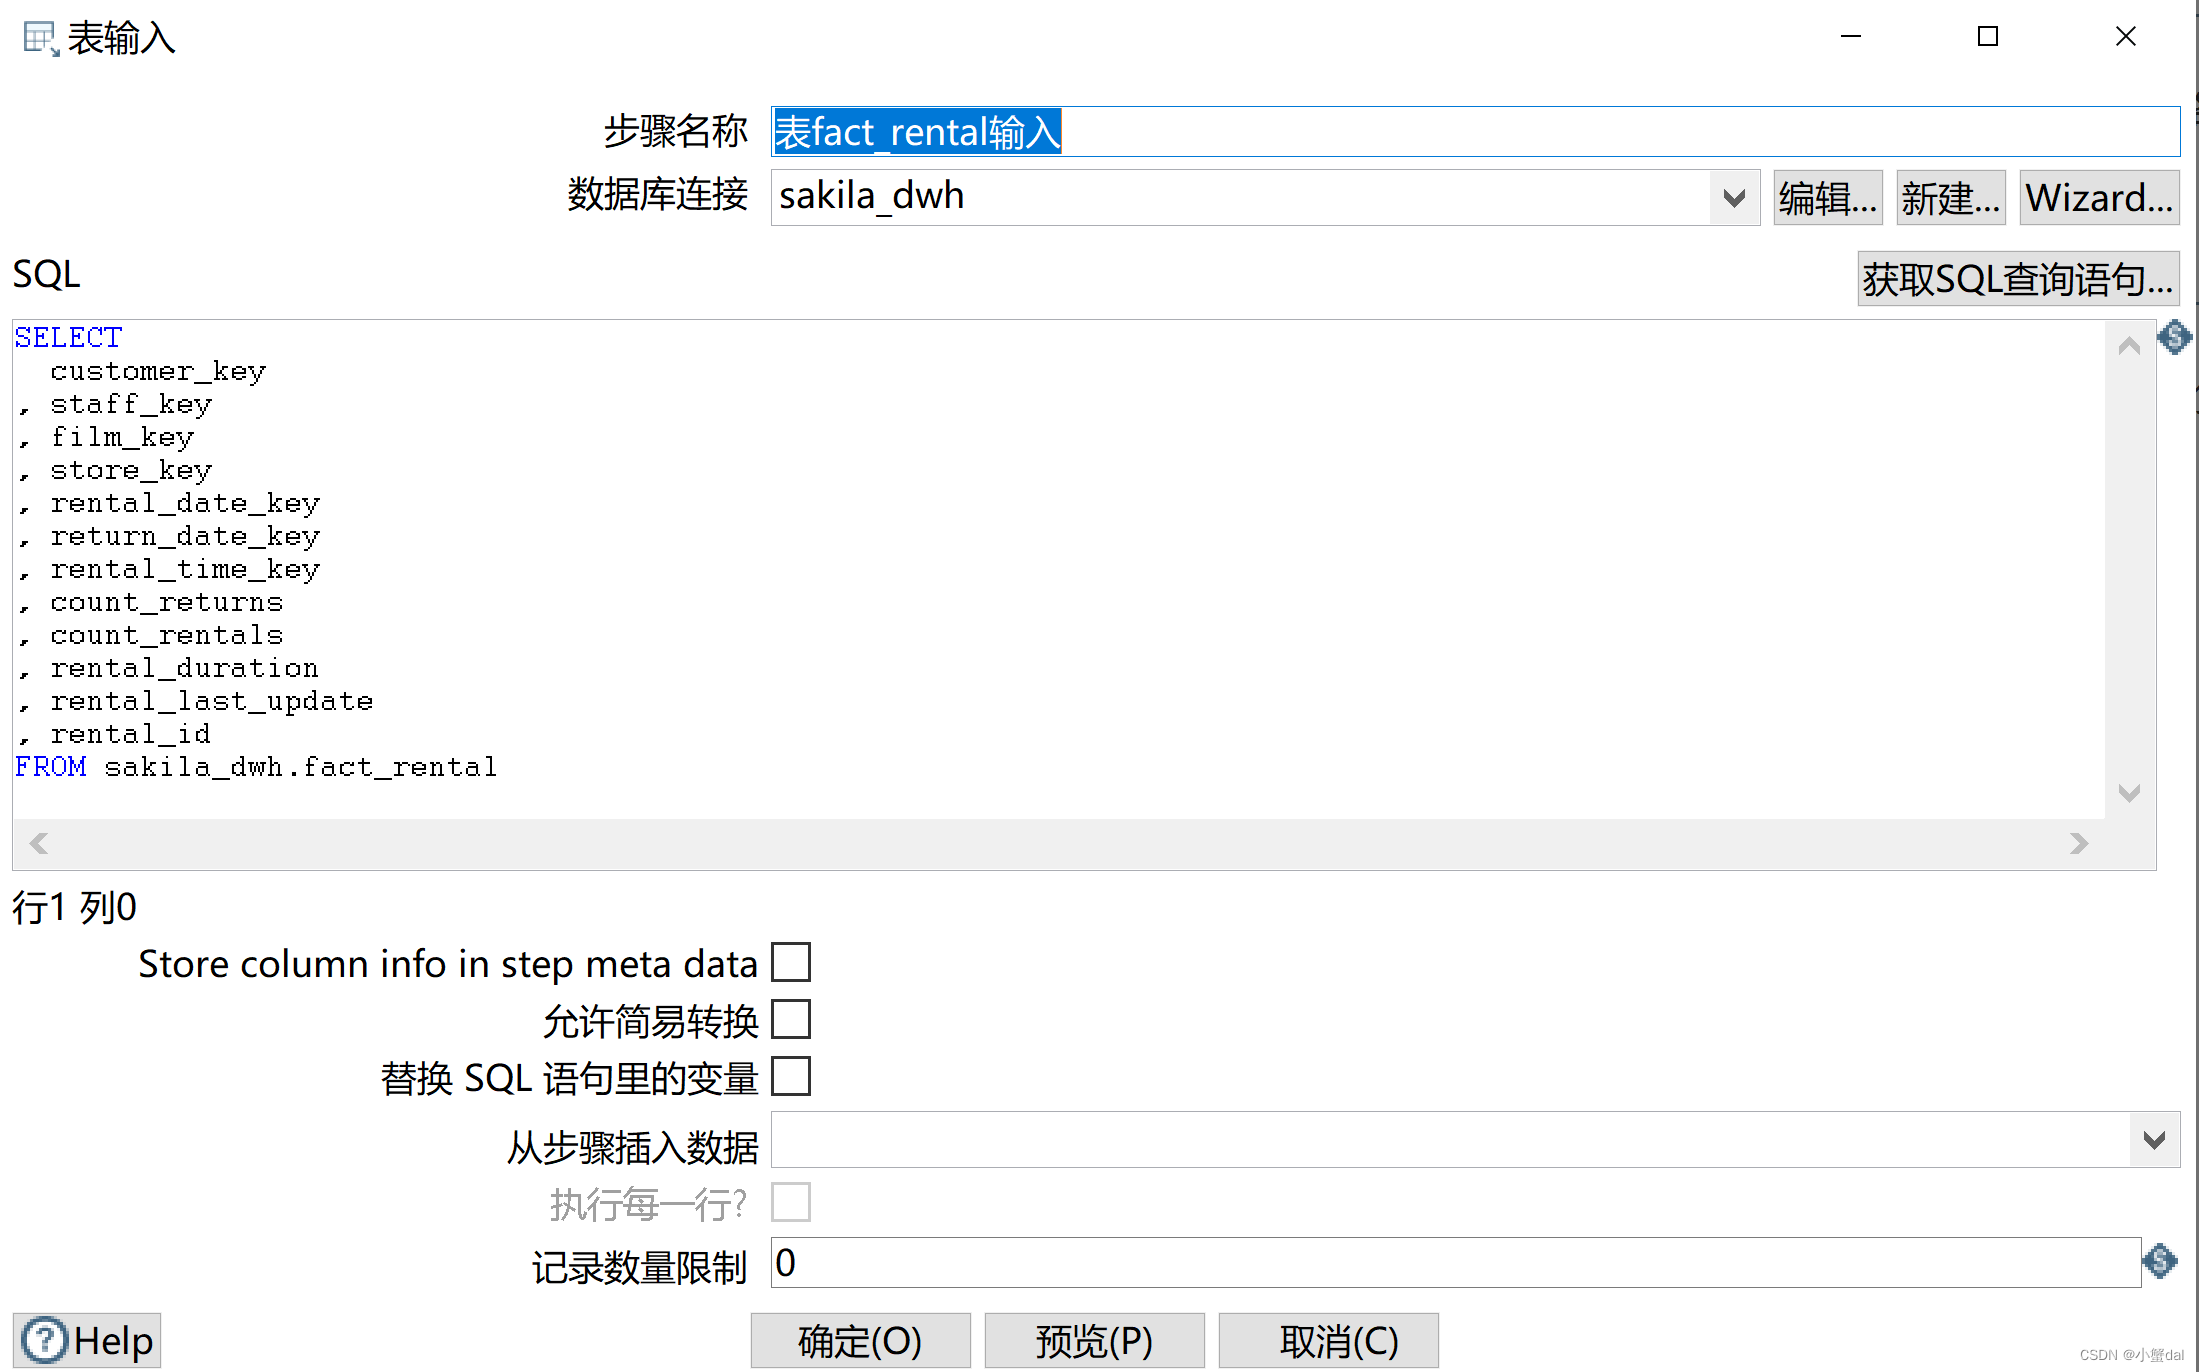Click the store_key line in SQL

115,470
